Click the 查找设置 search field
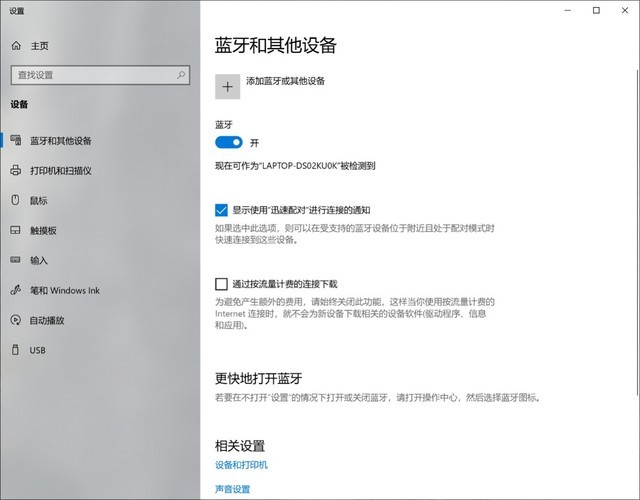640x500 pixels. pos(100,75)
